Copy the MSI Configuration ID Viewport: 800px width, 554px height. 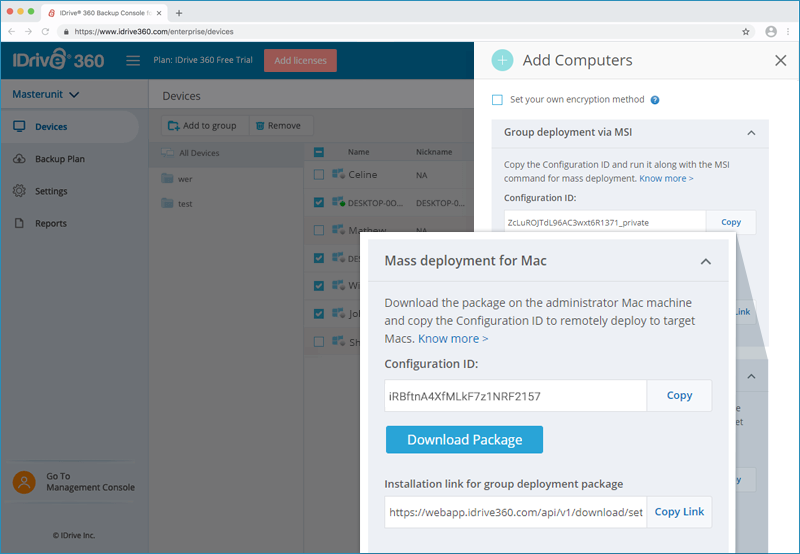[x=731, y=222]
